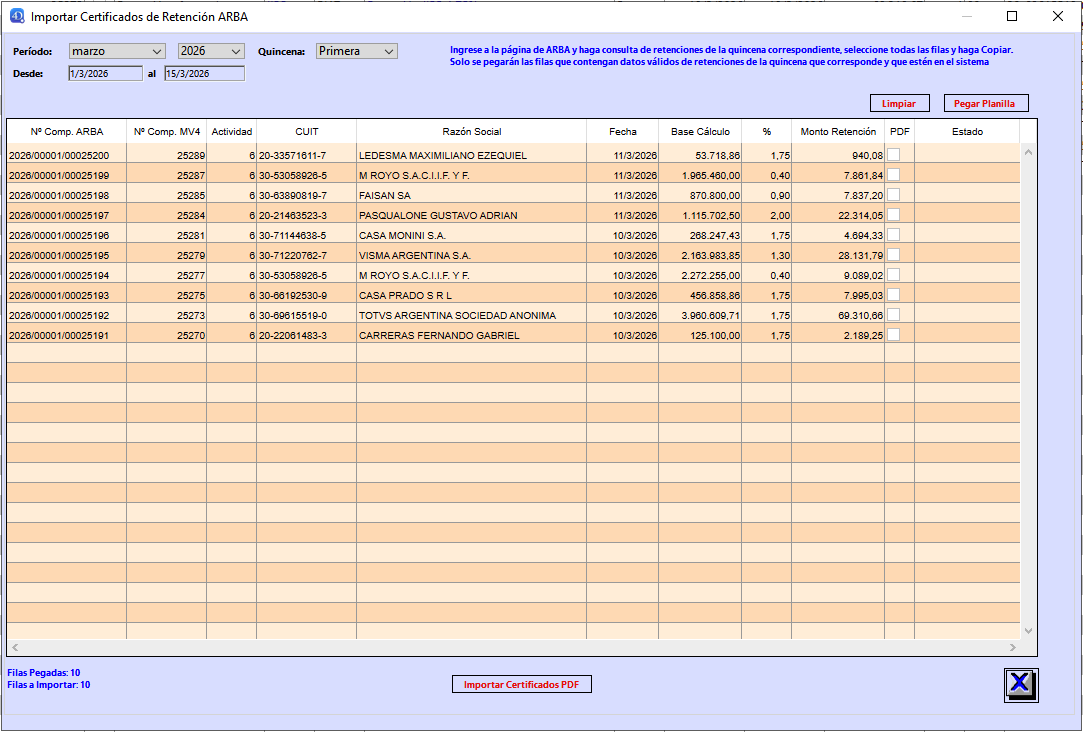Click Importar Certificados PDF button
The height and width of the screenshot is (732, 1083).
(x=522, y=685)
